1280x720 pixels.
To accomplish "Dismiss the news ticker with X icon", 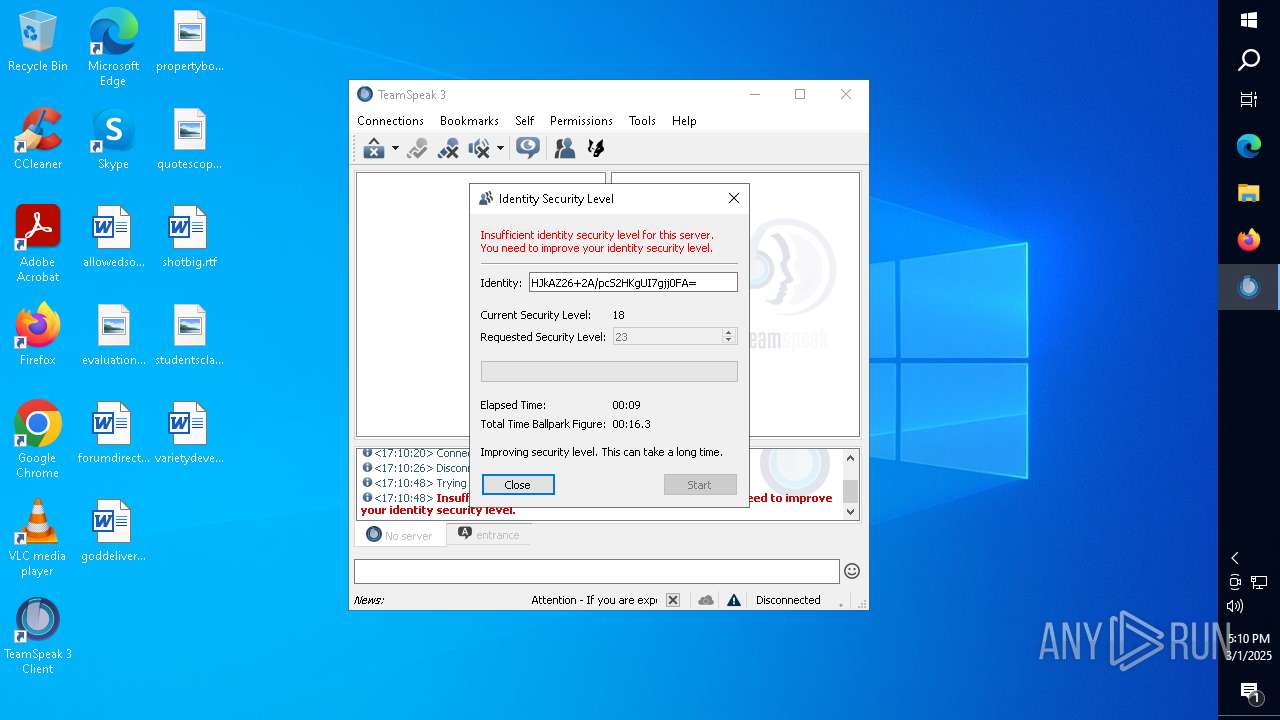I will pyautogui.click(x=673, y=600).
